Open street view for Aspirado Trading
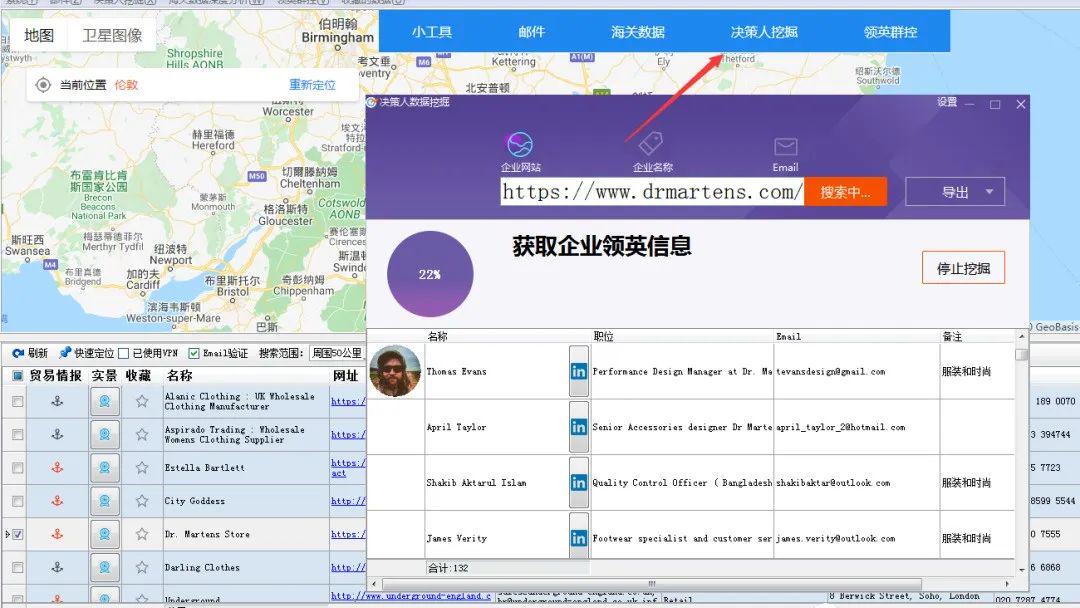 (x=105, y=434)
